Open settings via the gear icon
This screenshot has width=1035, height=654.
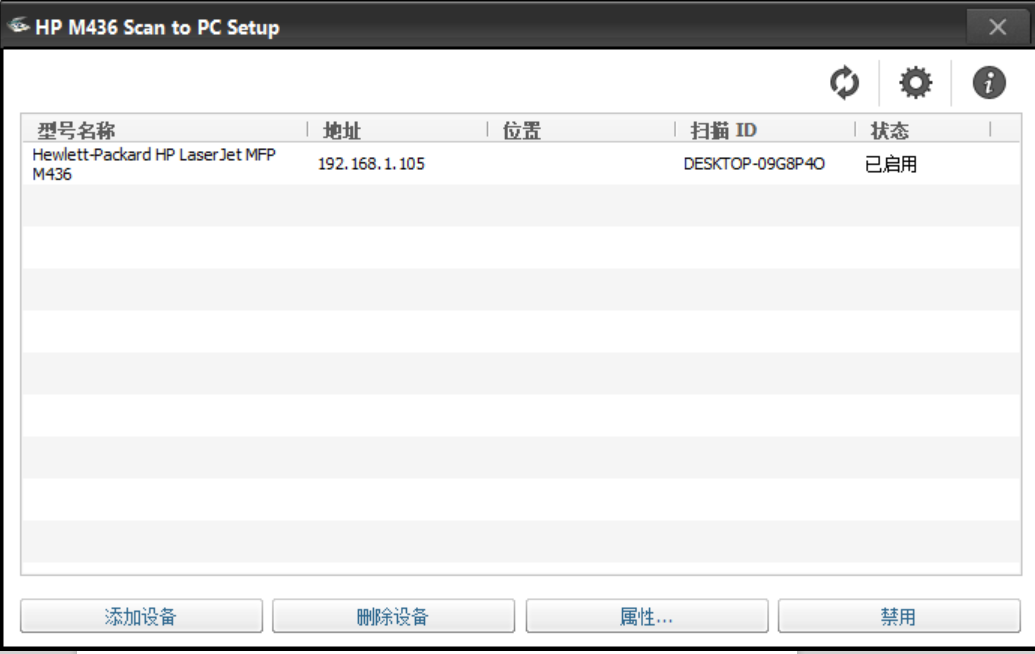[x=915, y=83]
